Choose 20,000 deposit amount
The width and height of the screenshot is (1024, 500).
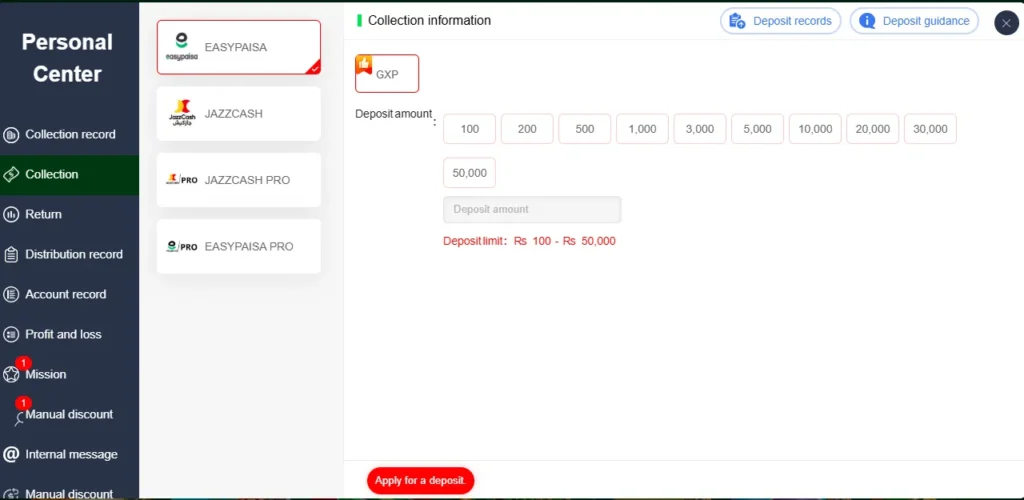pos(872,129)
